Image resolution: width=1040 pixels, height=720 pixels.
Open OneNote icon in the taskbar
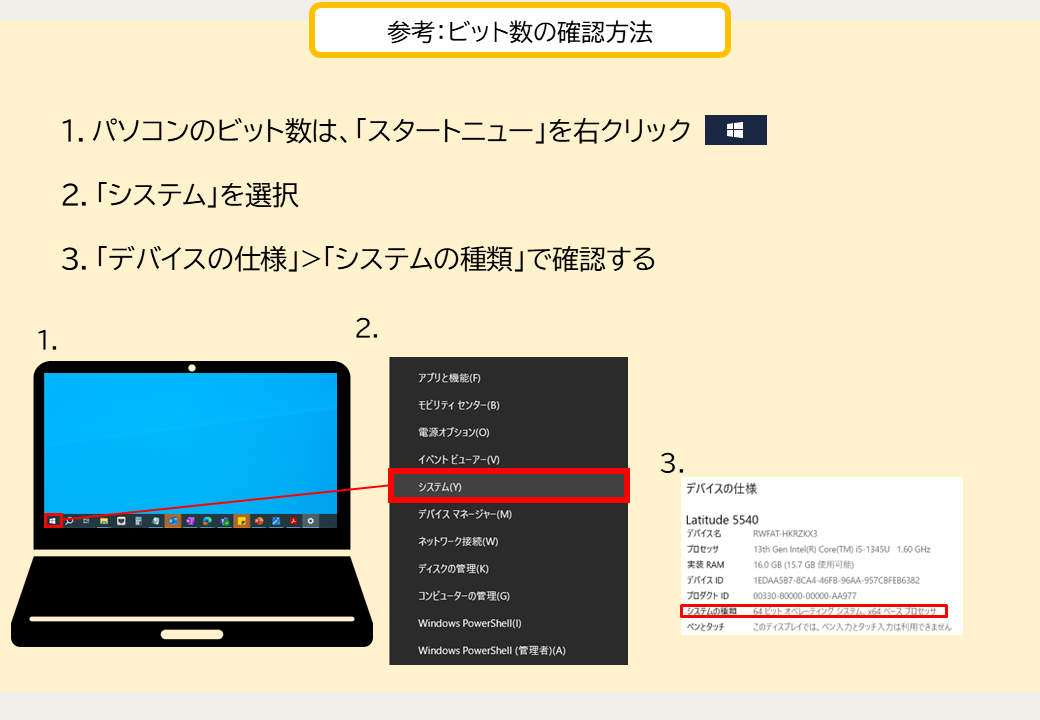(x=190, y=521)
